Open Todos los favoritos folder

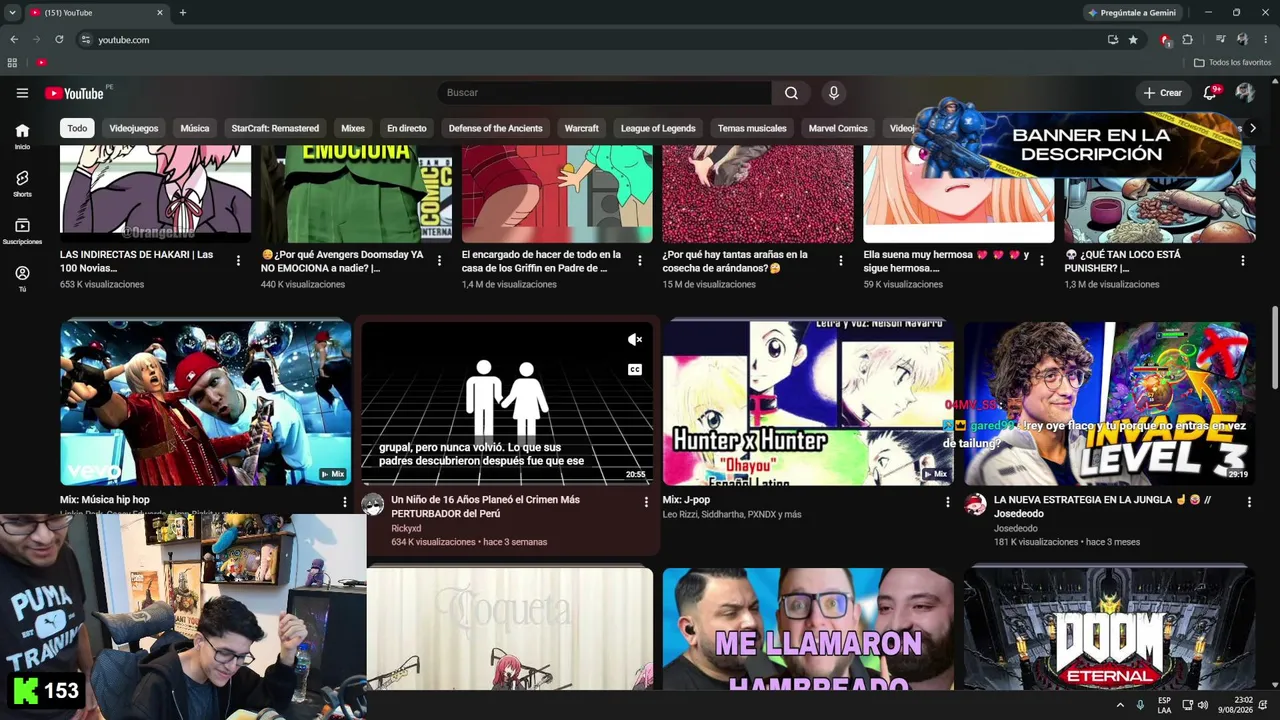pos(1233,63)
